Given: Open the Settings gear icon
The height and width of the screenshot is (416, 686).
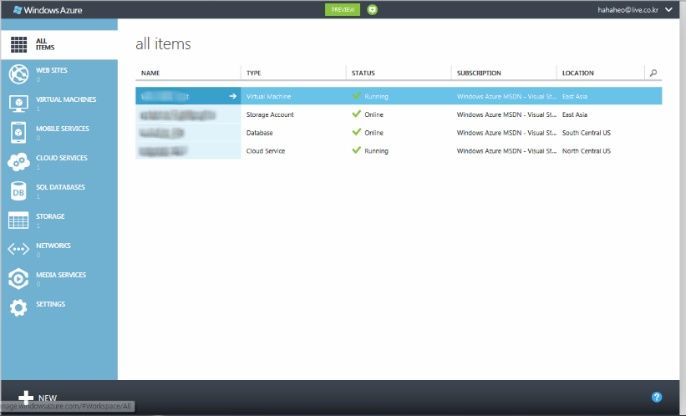Looking at the screenshot, I should pos(18,308).
